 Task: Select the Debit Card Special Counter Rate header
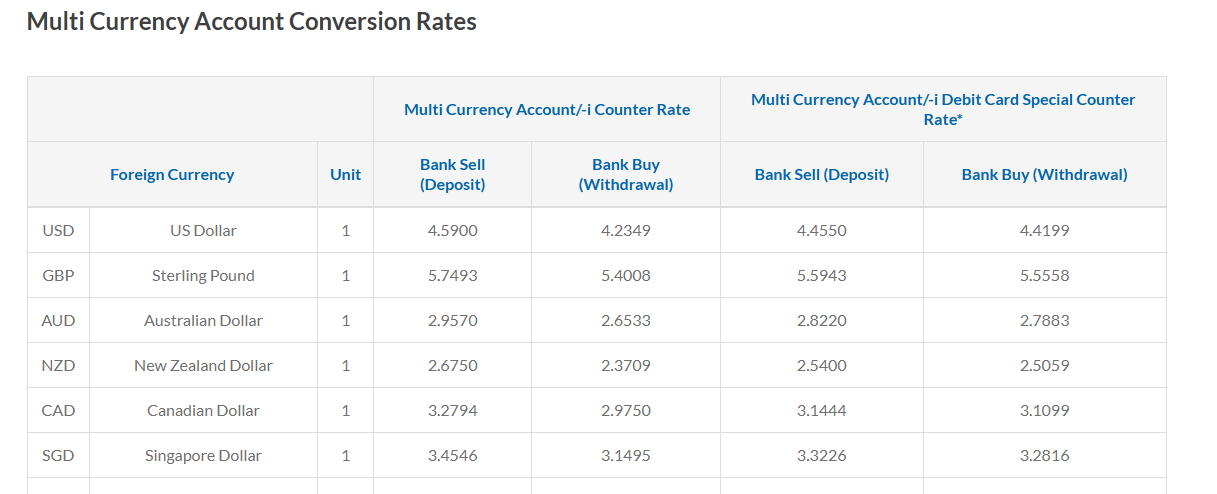point(943,109)
